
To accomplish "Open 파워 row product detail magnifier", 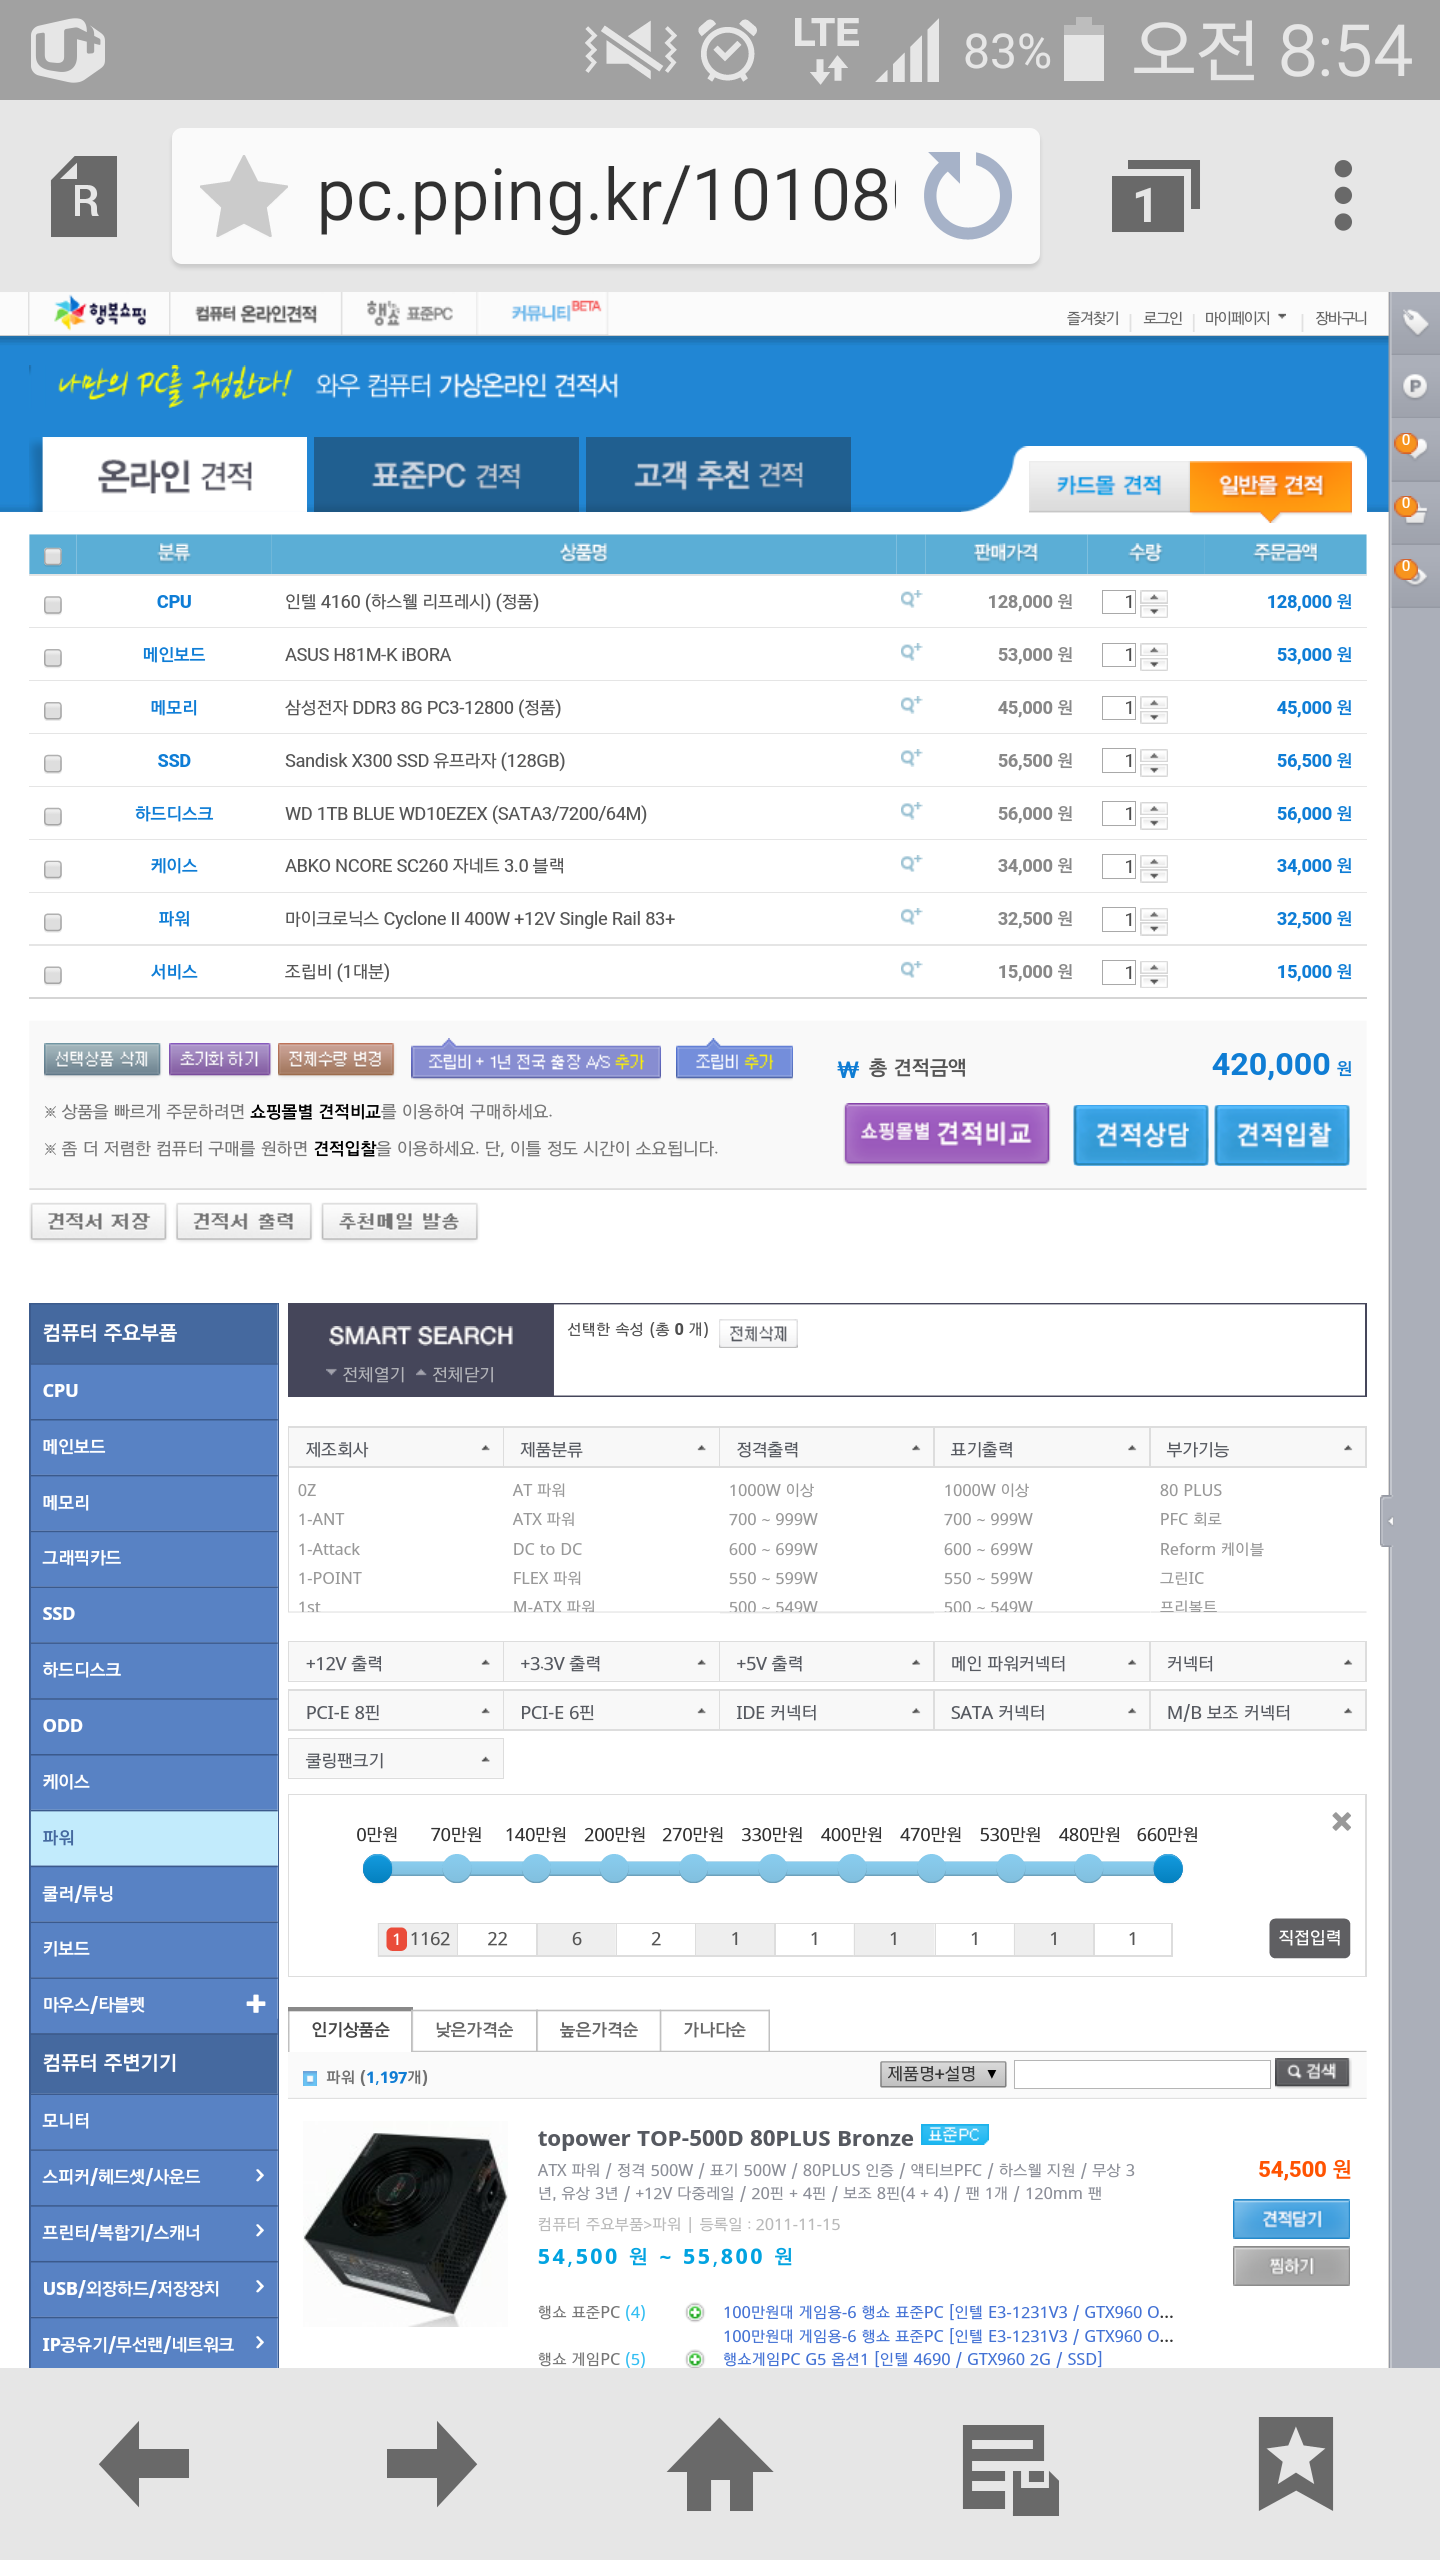I will 910,916.
